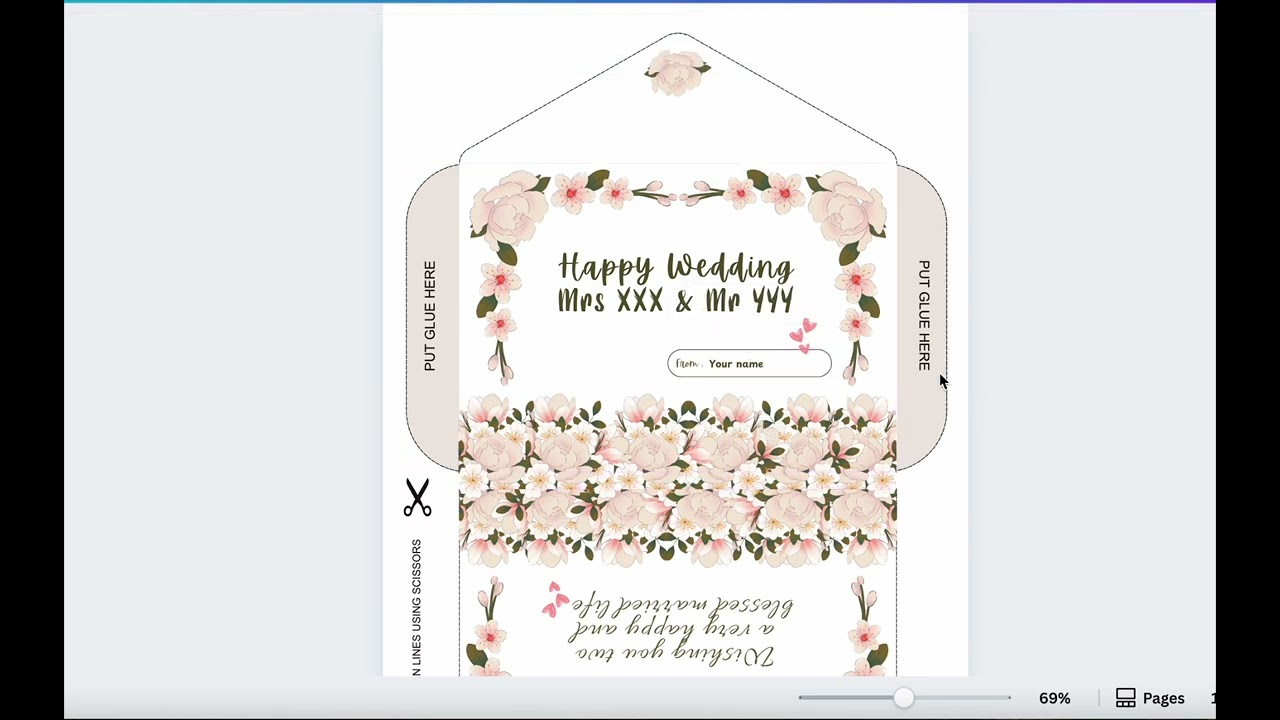
Task: Select the pink hearts near bottom greeting
Action: (555, 599)
